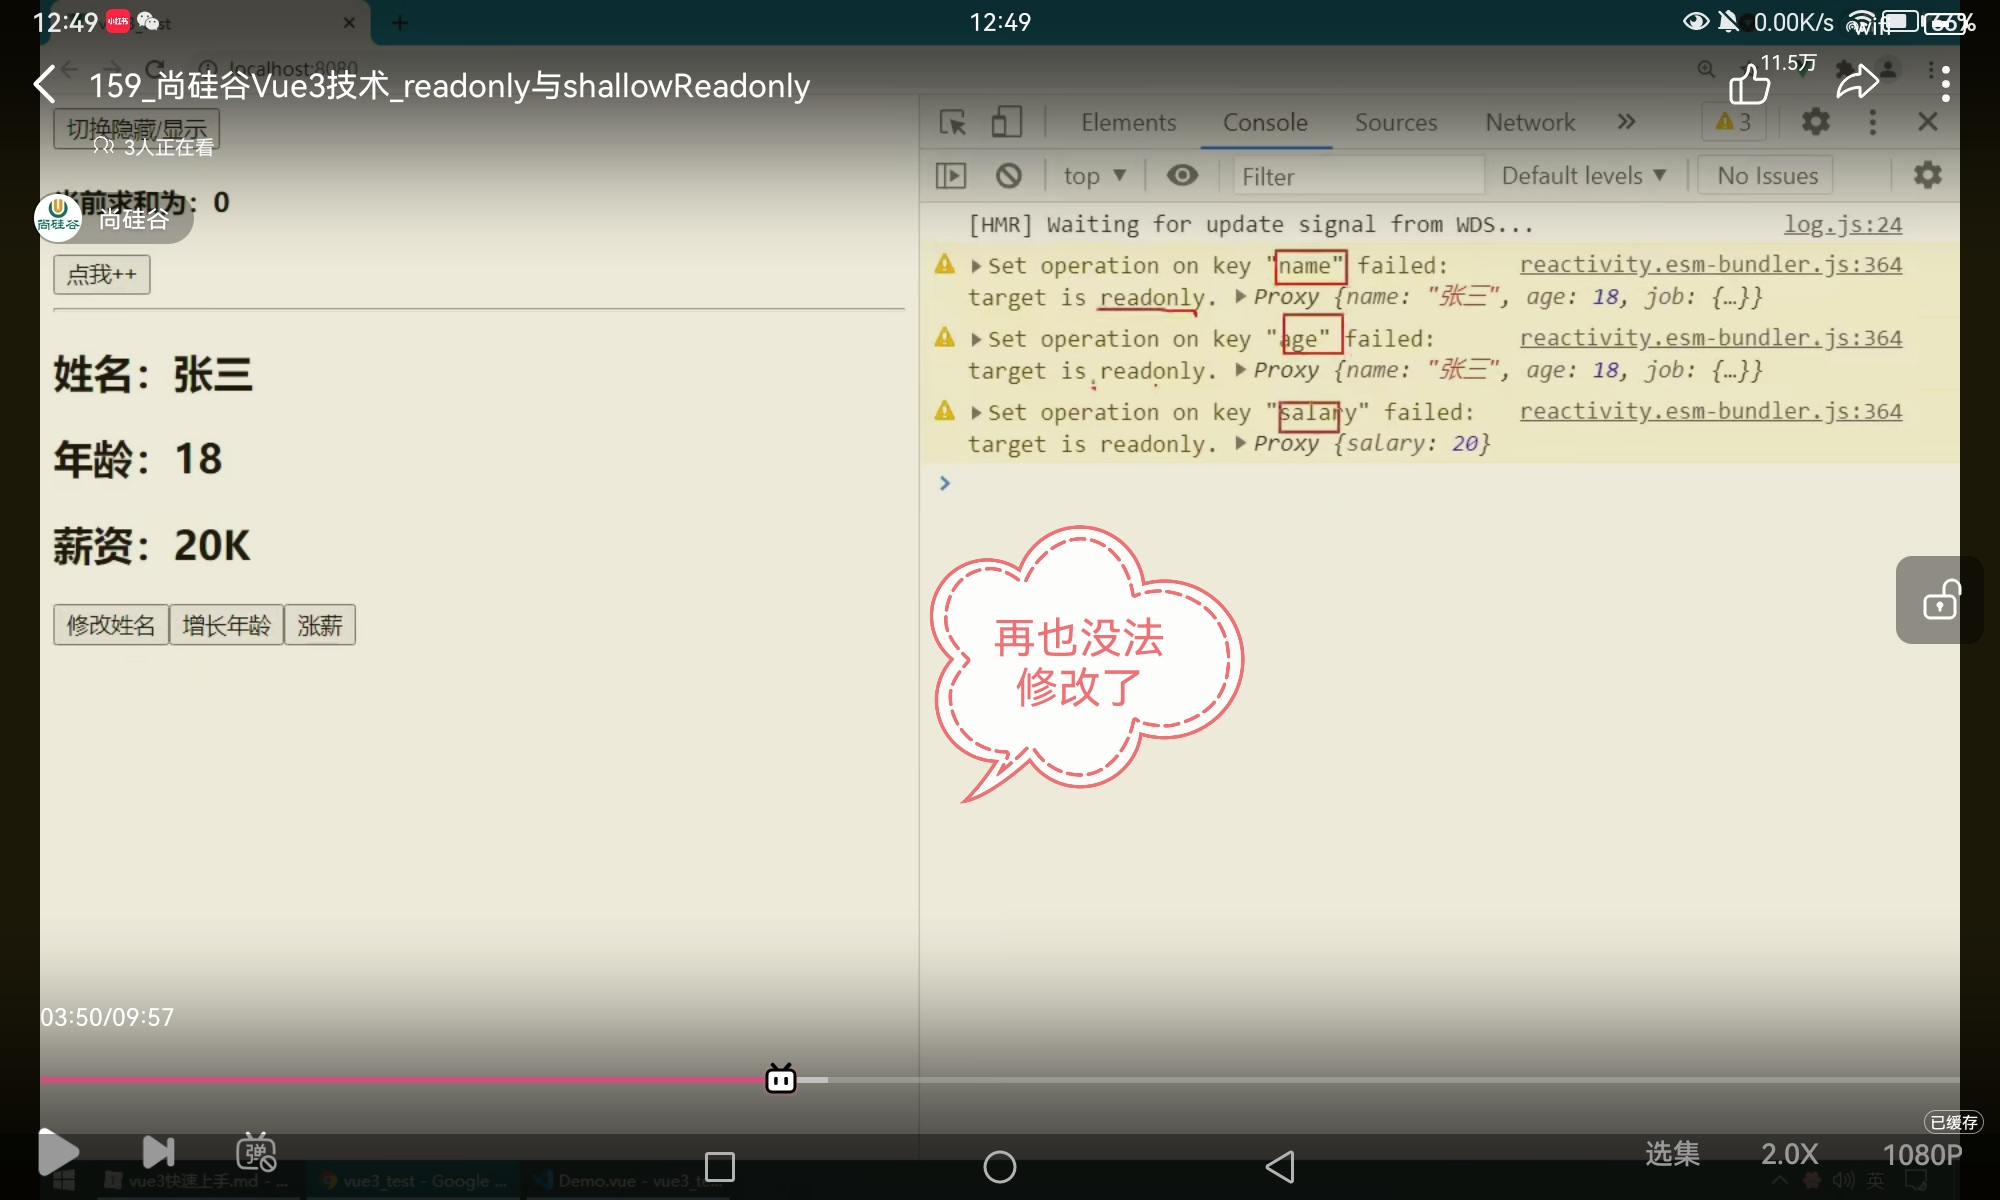The width and height of the screenshot is (2000, 1200).
Task: Skip to the next video
Action: pyautogui.click(x=158, y=1152)
